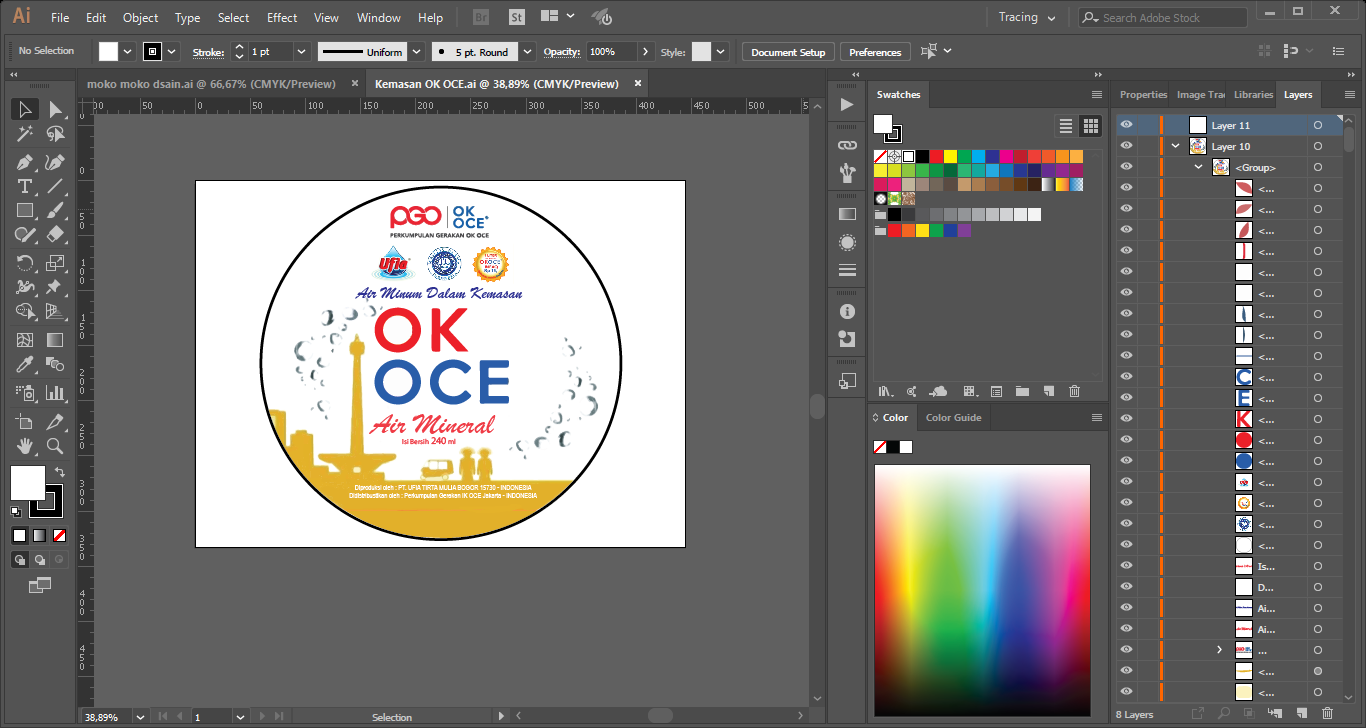This screenshot has height=728, width=1366.
Task: Click the New Swatch icon
Action: [1048, 391]
